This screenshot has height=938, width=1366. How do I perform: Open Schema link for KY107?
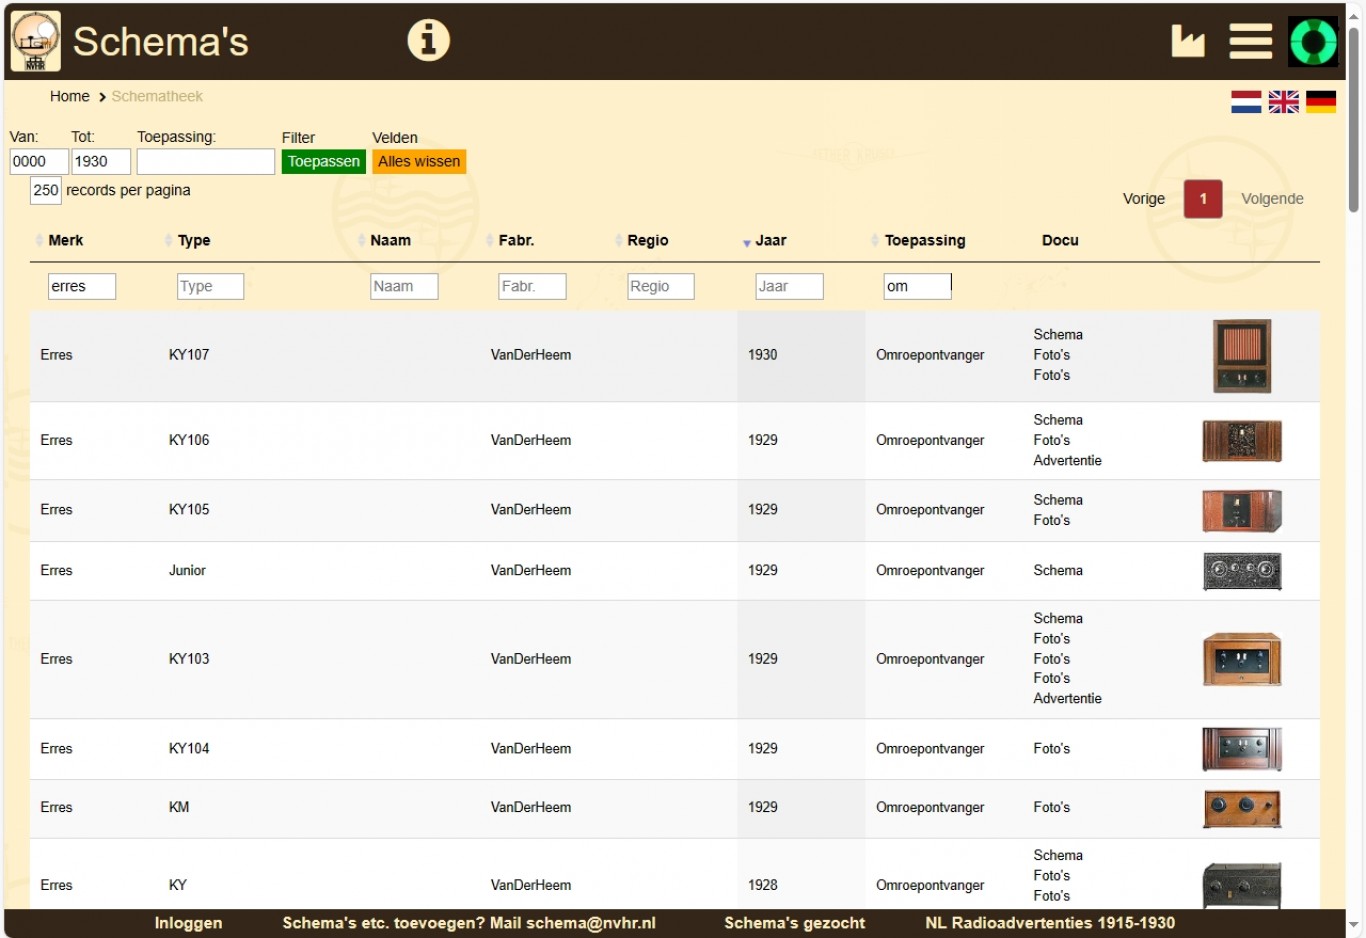click(x=1058, y=335)
